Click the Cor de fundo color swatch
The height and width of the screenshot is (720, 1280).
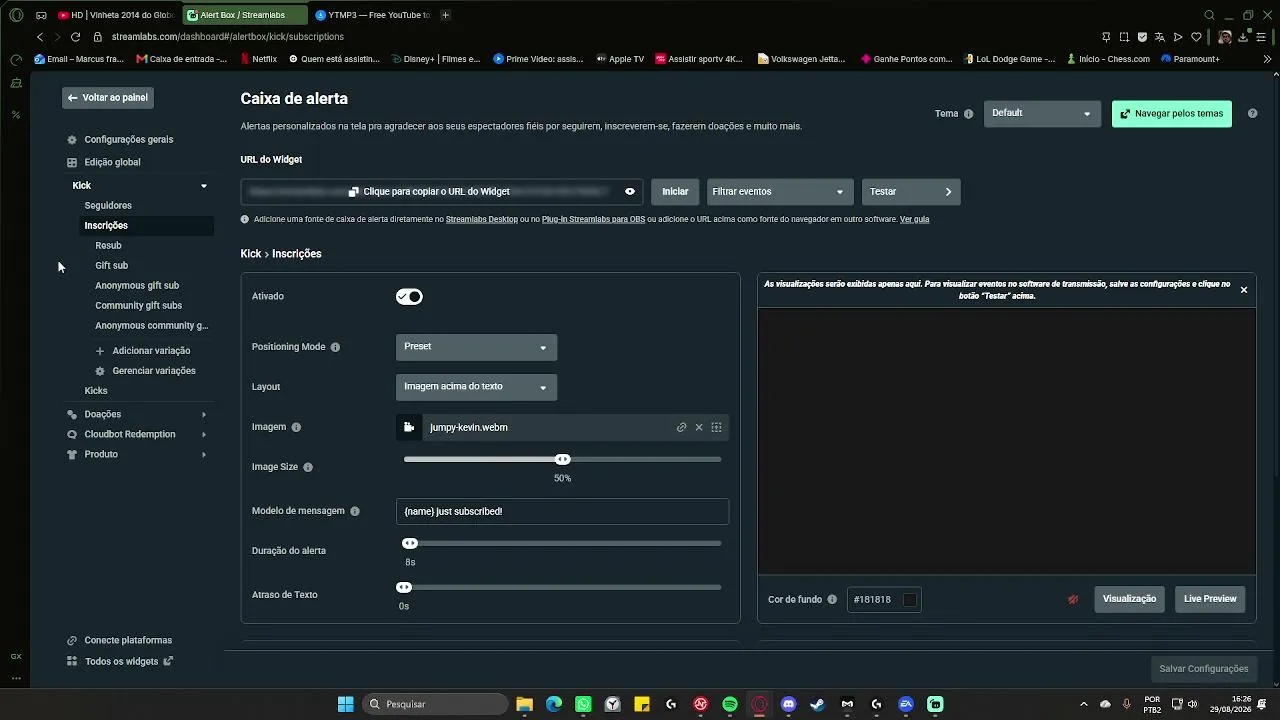pos(909,600)
